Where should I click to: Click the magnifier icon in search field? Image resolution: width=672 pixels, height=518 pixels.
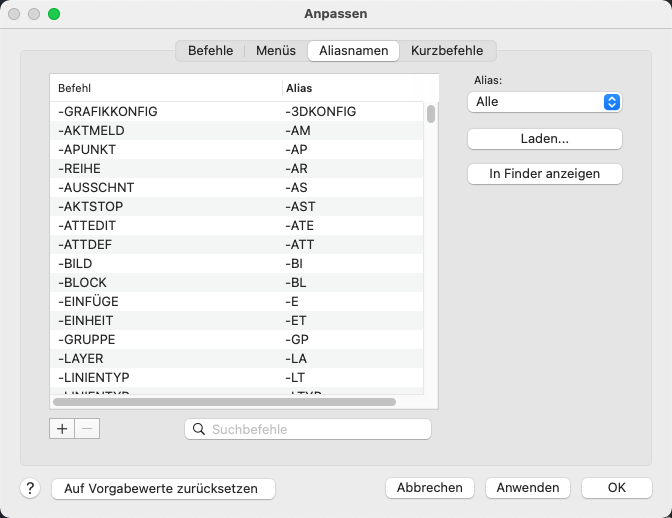[x=199, y=429]
